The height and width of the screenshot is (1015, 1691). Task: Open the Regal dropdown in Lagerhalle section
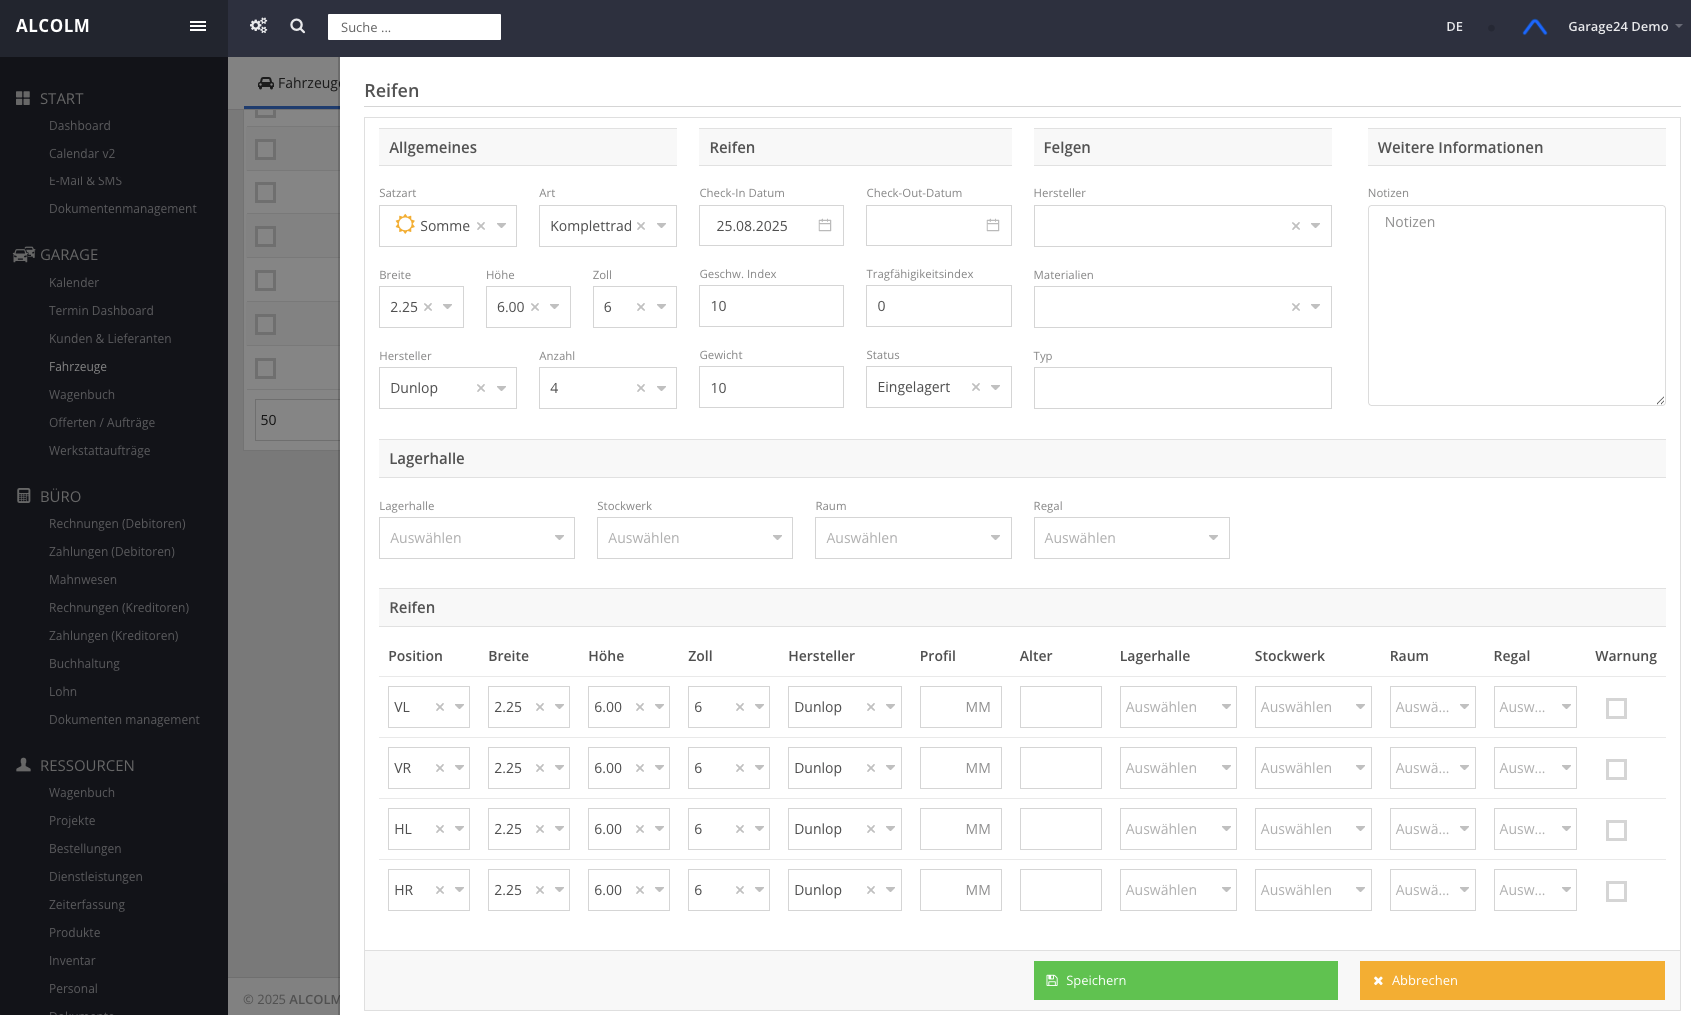pos(1130,538)
